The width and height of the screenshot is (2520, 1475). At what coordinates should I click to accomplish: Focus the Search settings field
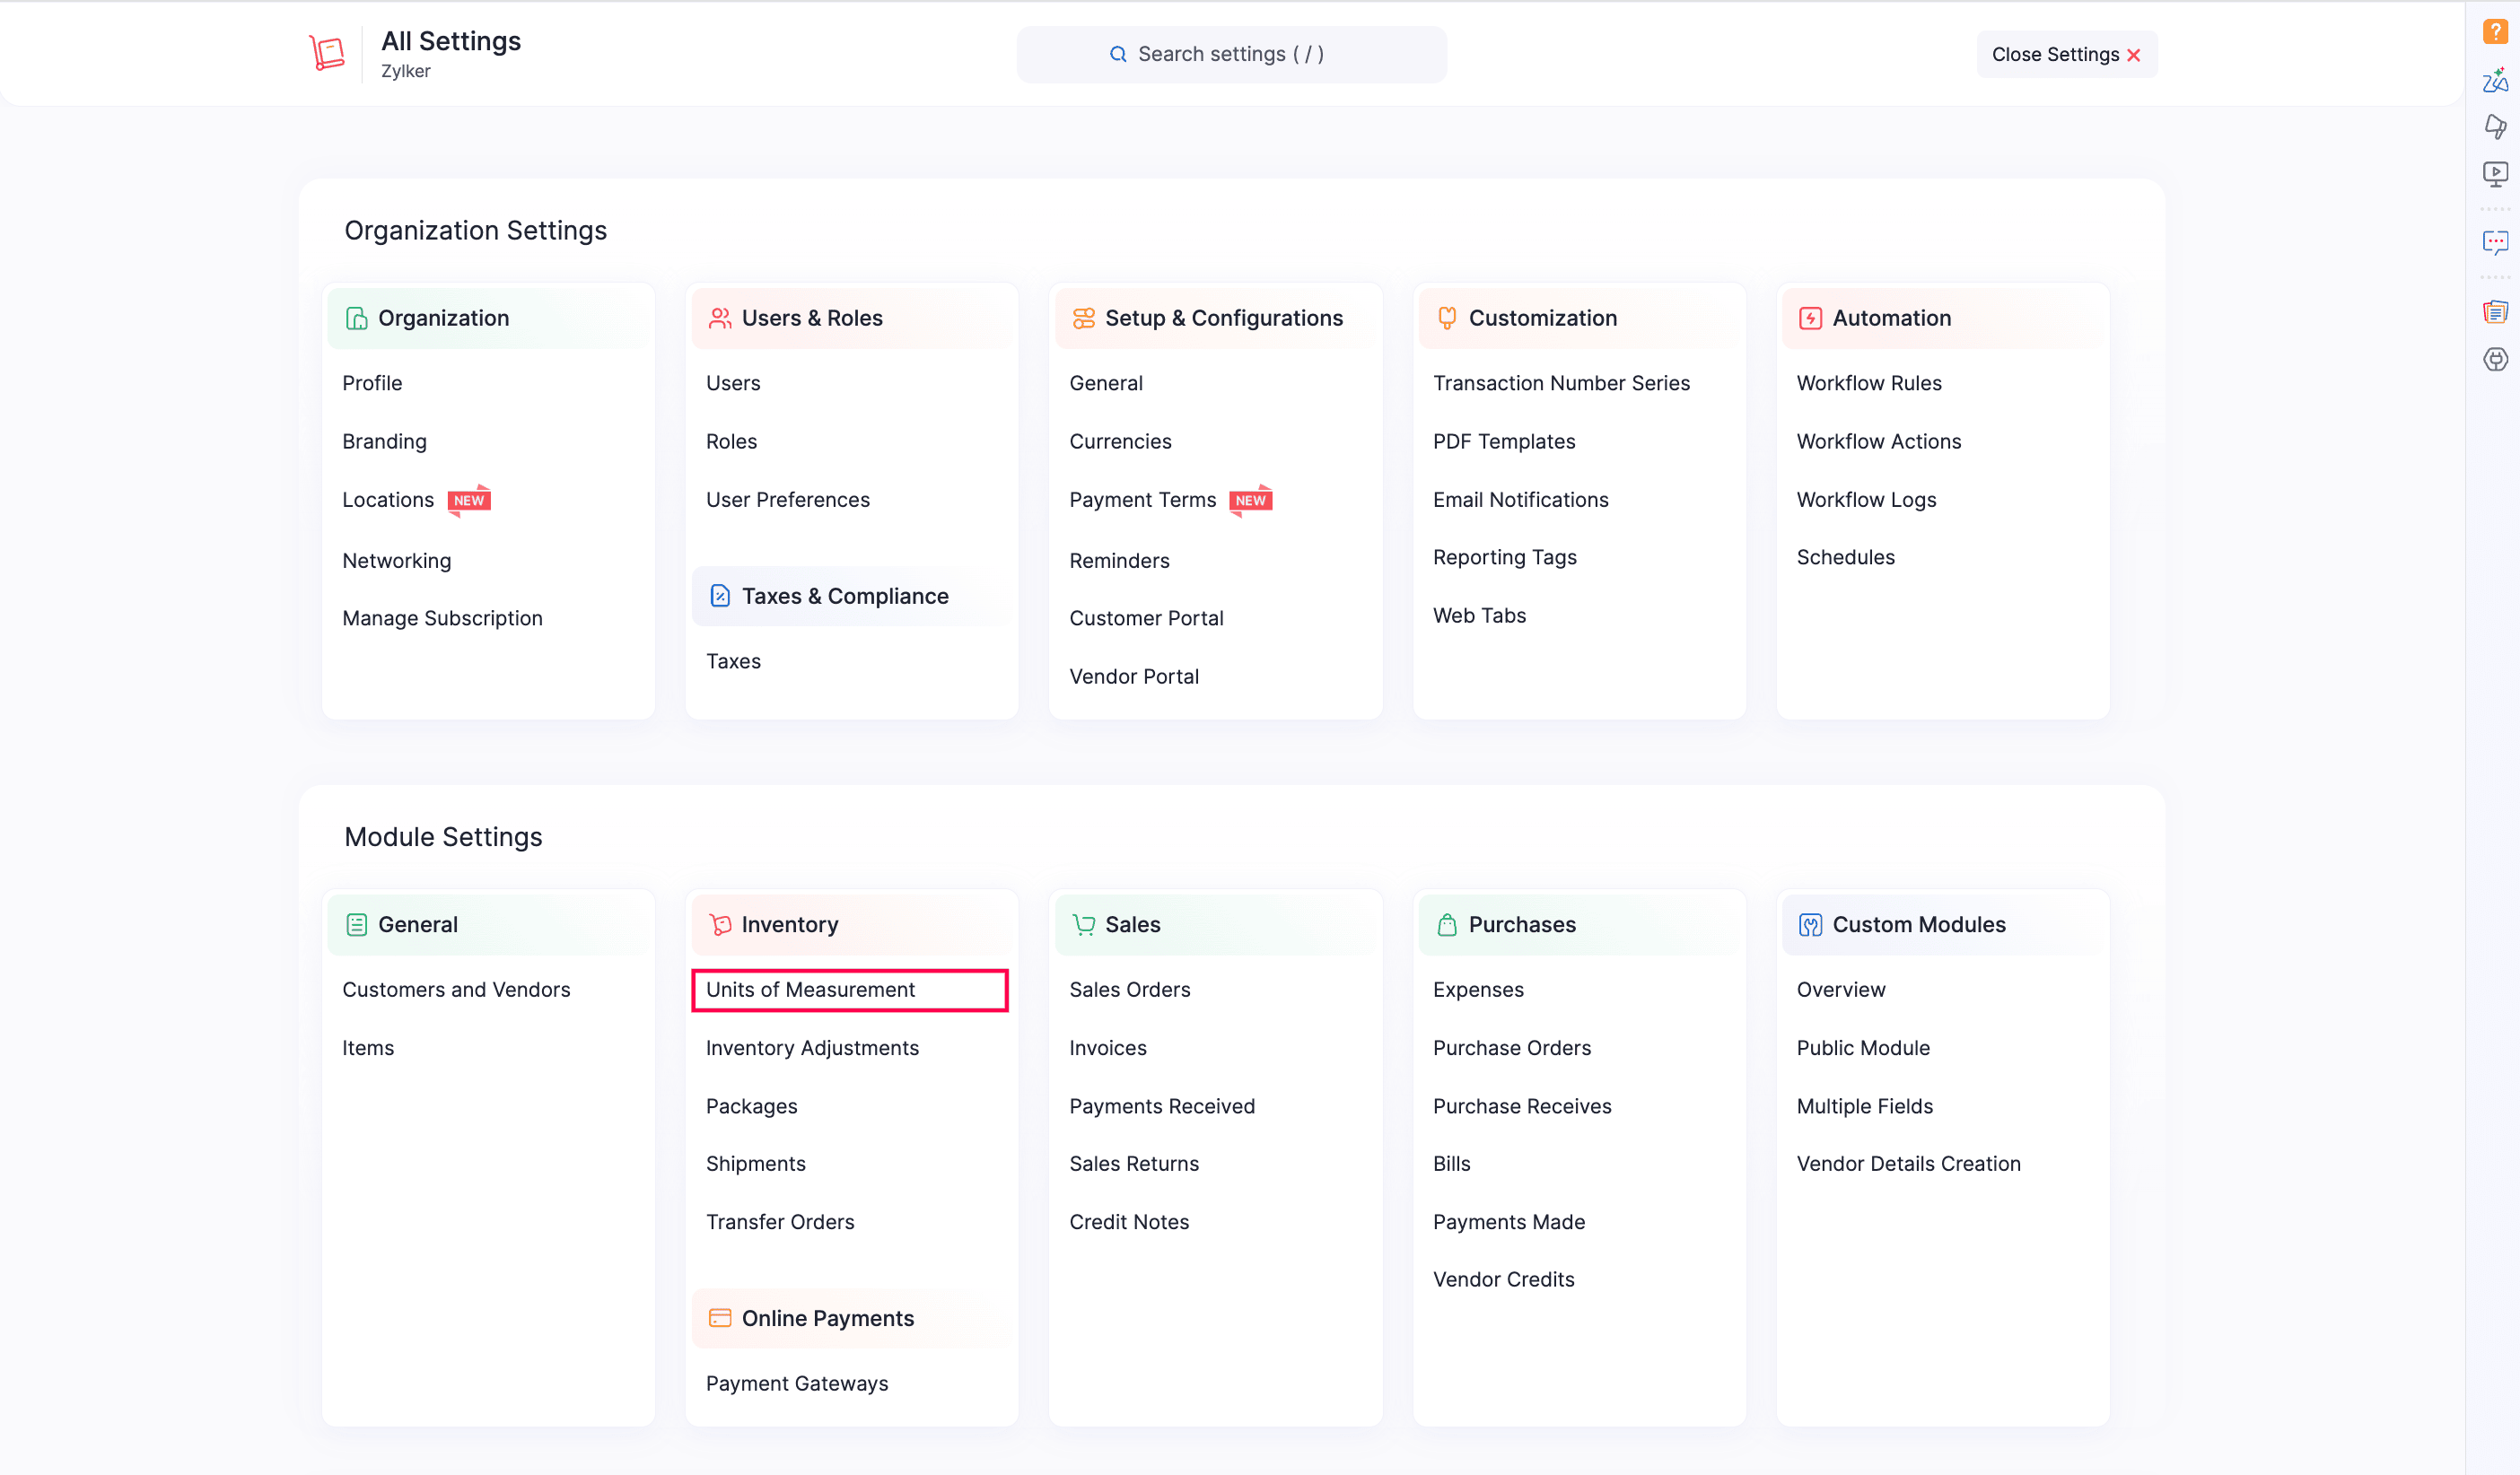coord(1231,54)
